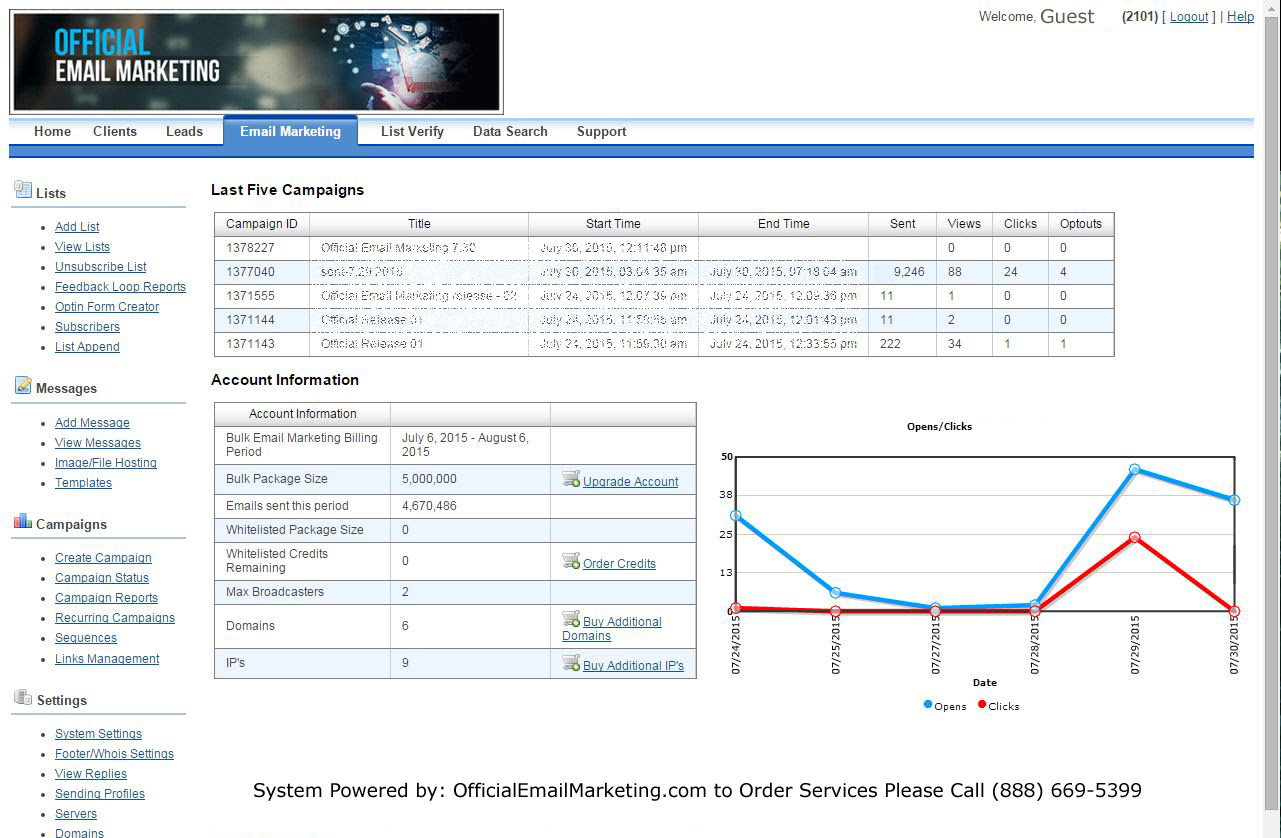
Task: Open the Unsubscribe List link
Action: (100, 267)
